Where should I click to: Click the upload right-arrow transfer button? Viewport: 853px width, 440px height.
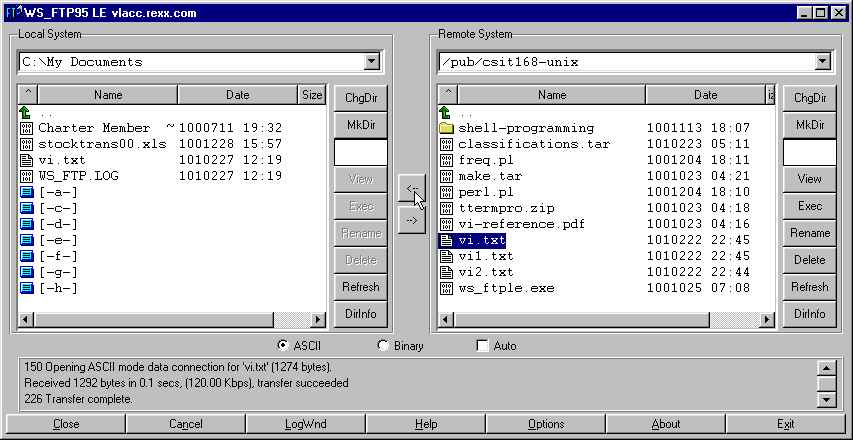click(412, 220)
